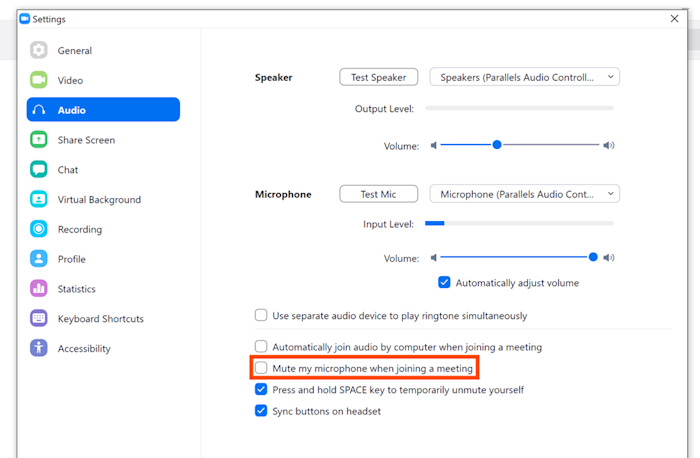Uncheck Press and hold SPACE to unmute
The height and width of the screenshot is (458, 700).
(x=261, y=389)
